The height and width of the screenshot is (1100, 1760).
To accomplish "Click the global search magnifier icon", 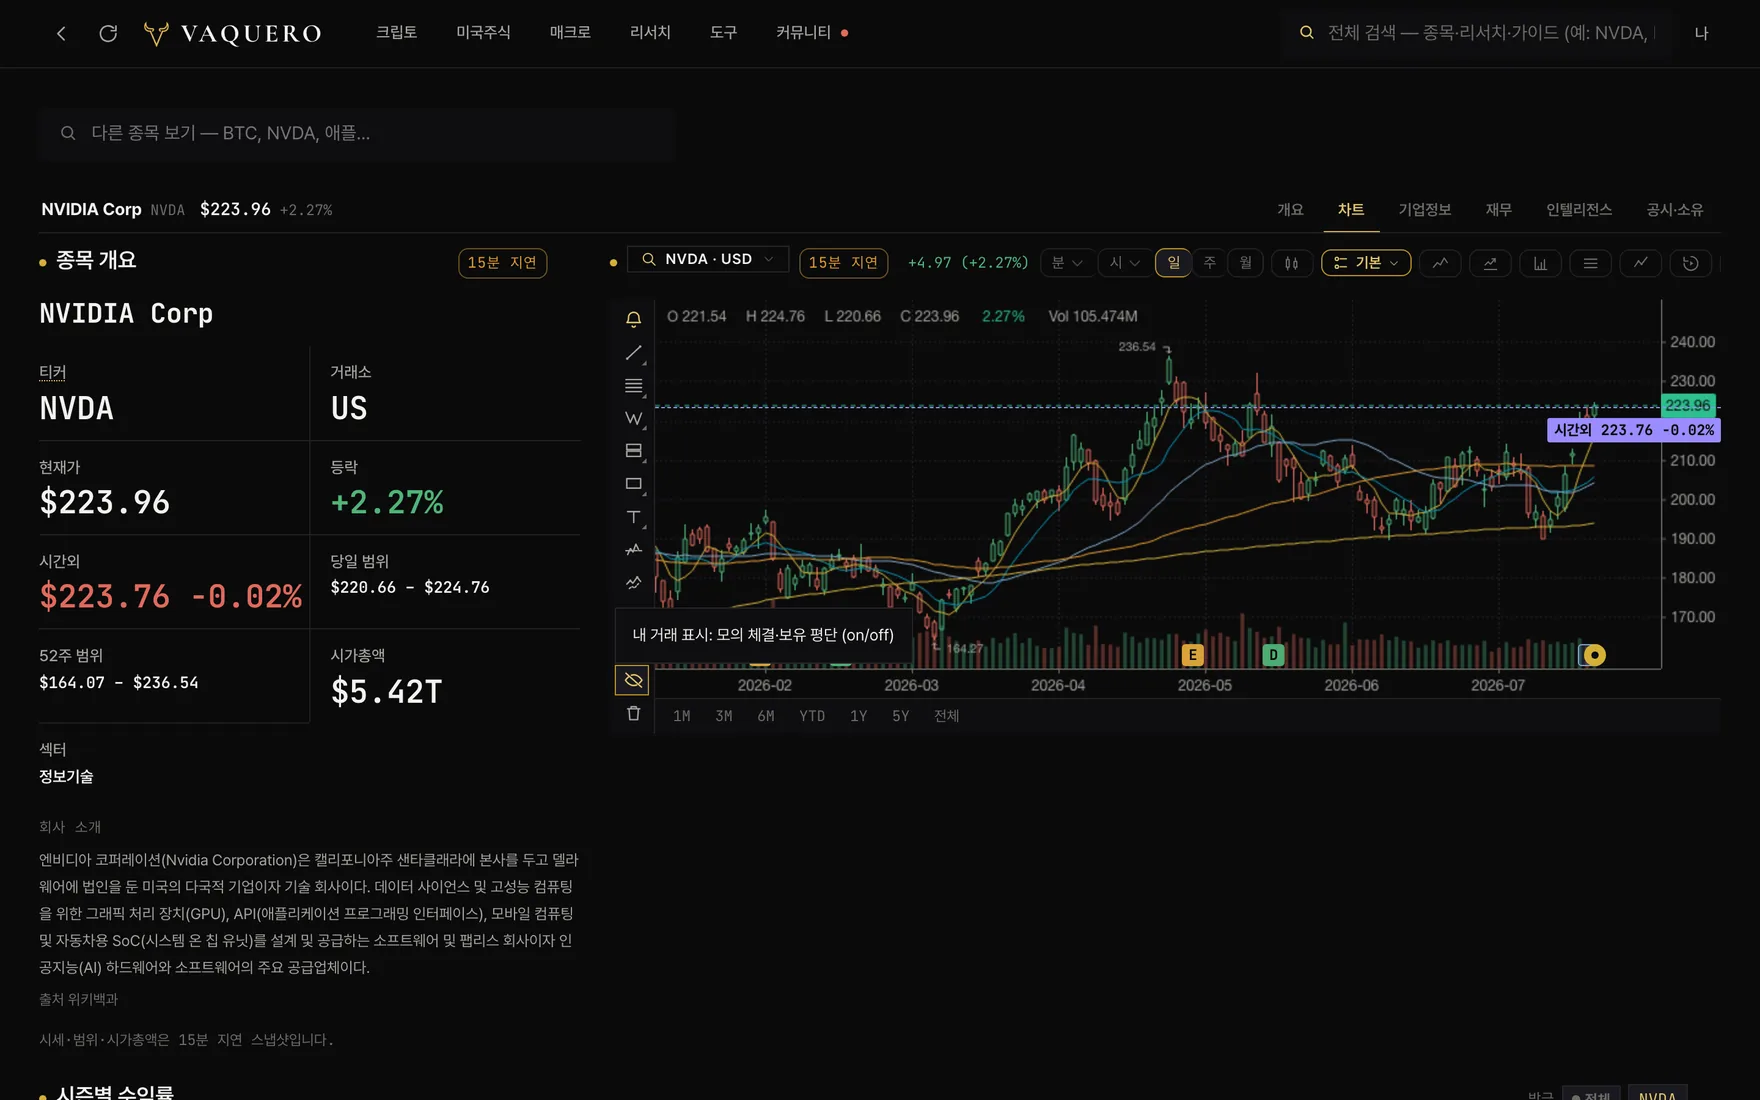I will 1306,33.
